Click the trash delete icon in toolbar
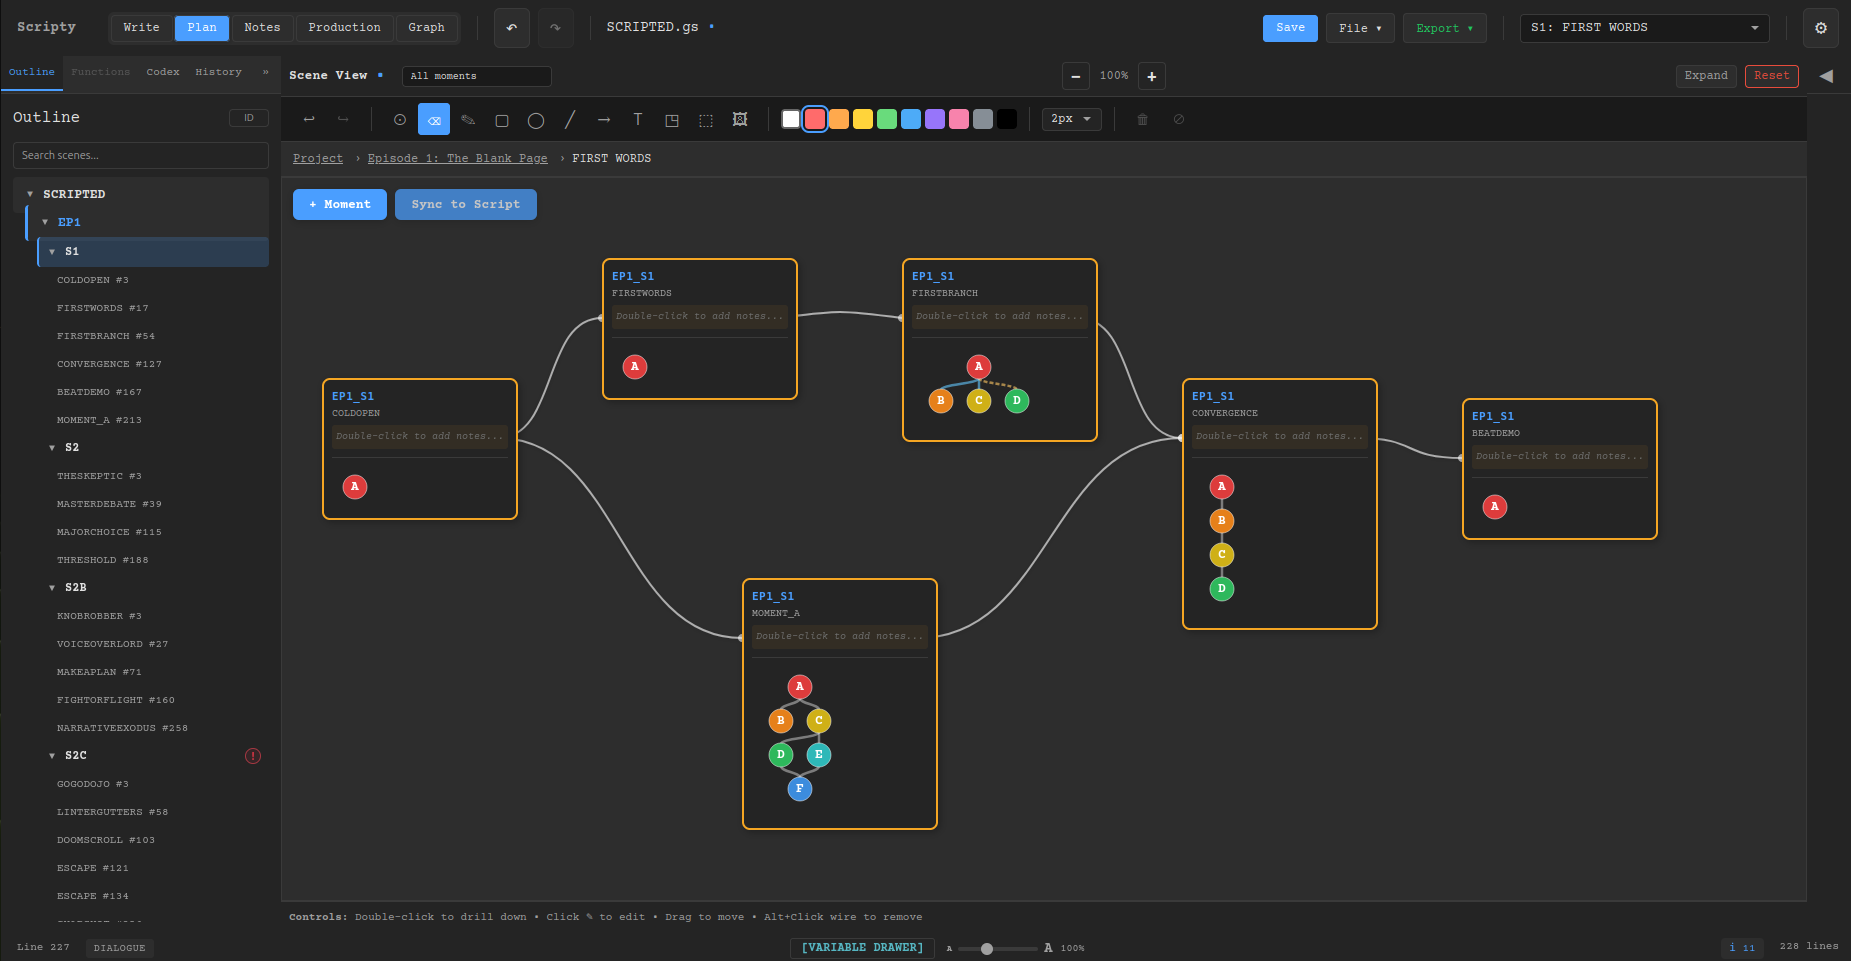The height and width of the screenshot is (961, 1851). (1142, 119)
